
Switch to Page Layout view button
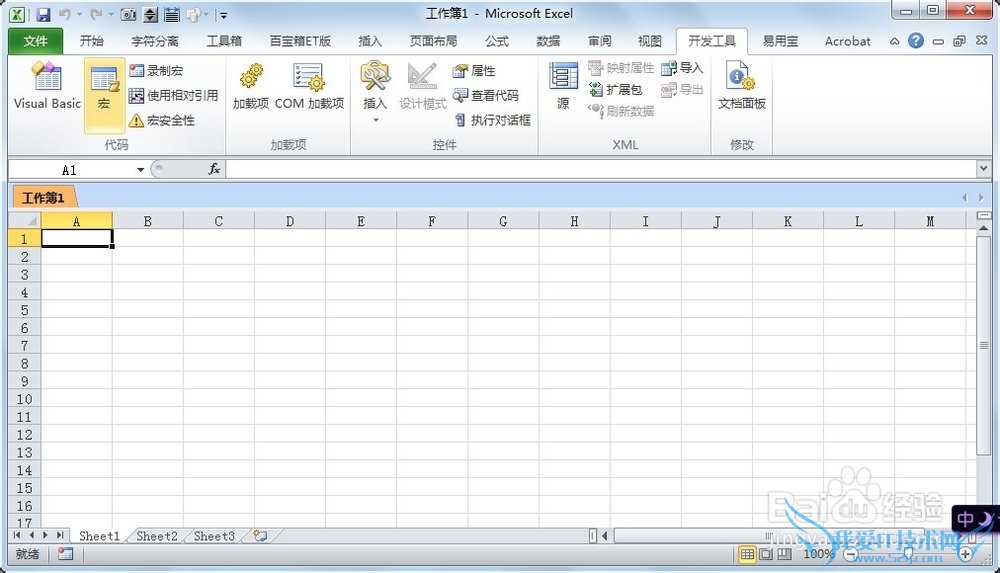pyautogui.click(x=766, y=554)
